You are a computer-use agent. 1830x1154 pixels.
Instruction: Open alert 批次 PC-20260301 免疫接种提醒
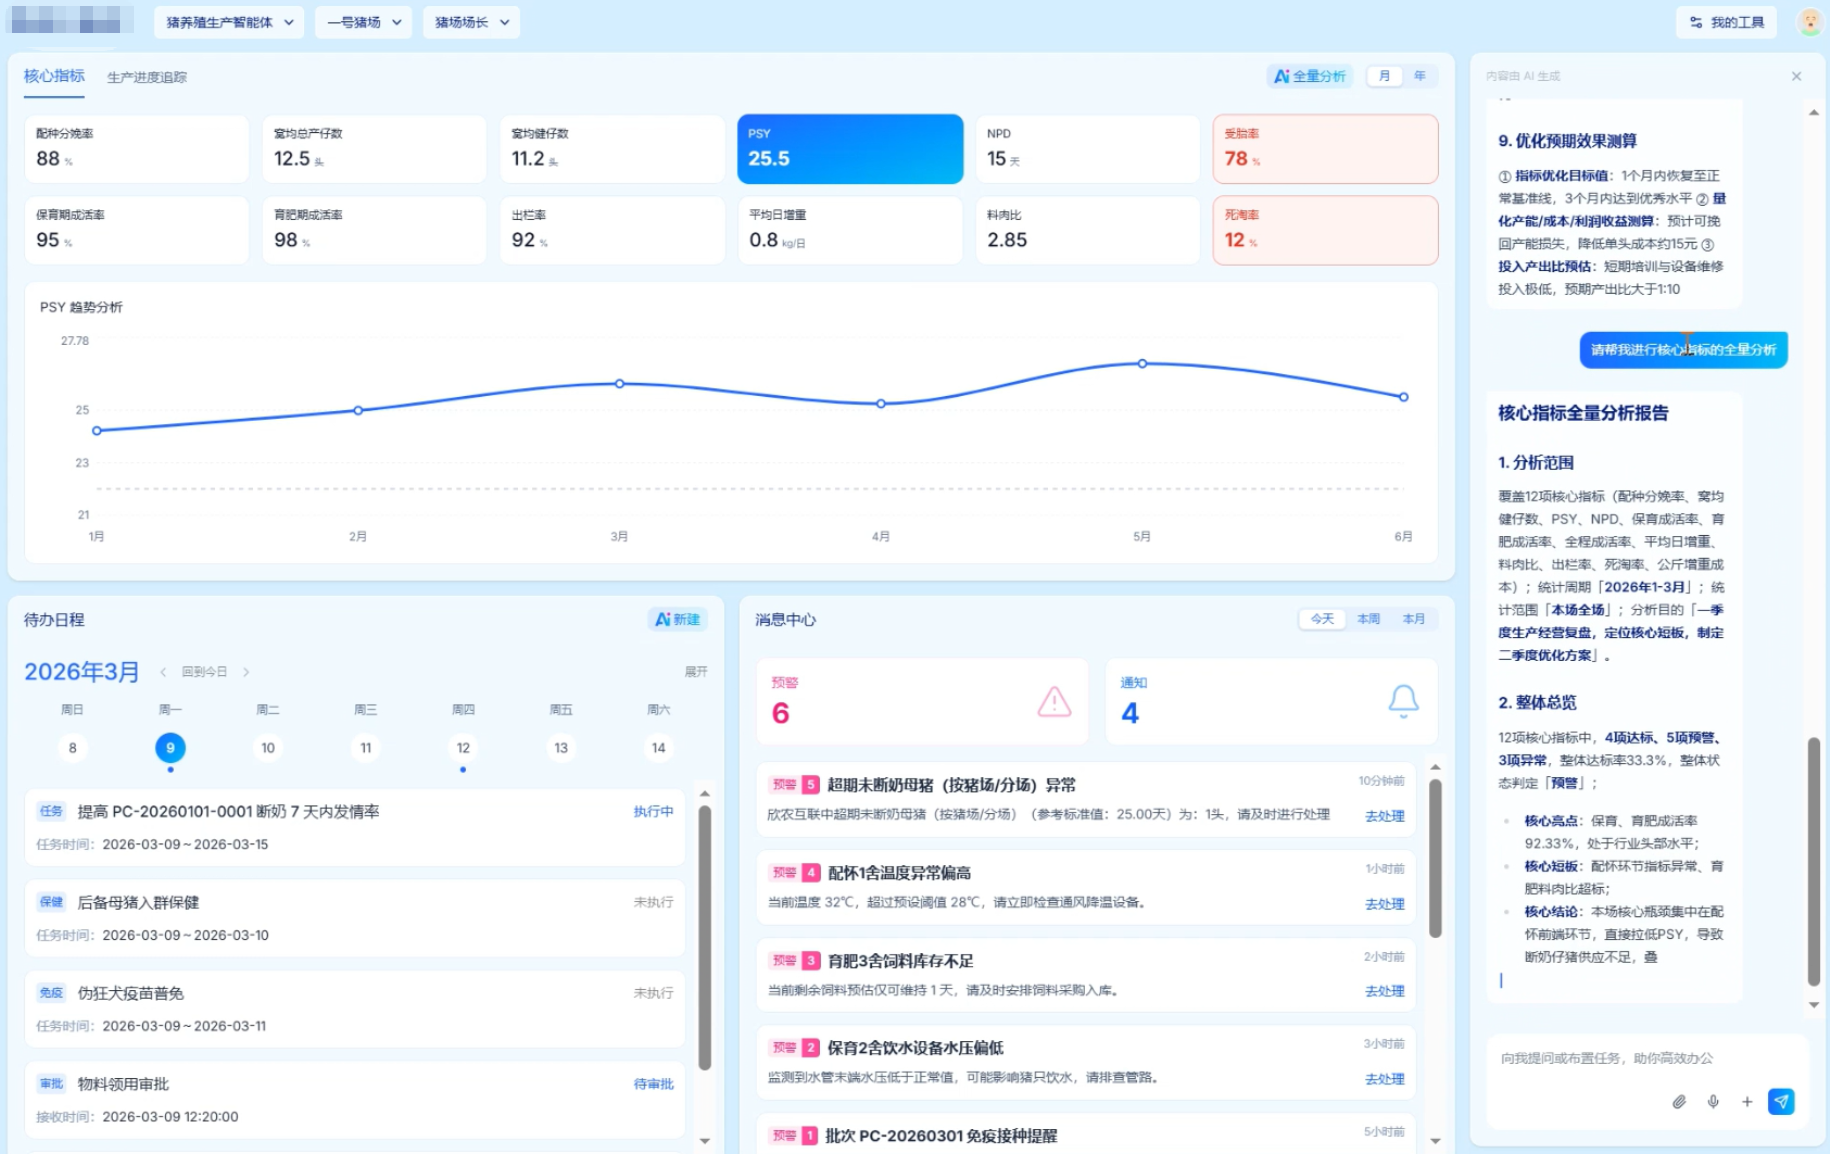(1086, 1134)
